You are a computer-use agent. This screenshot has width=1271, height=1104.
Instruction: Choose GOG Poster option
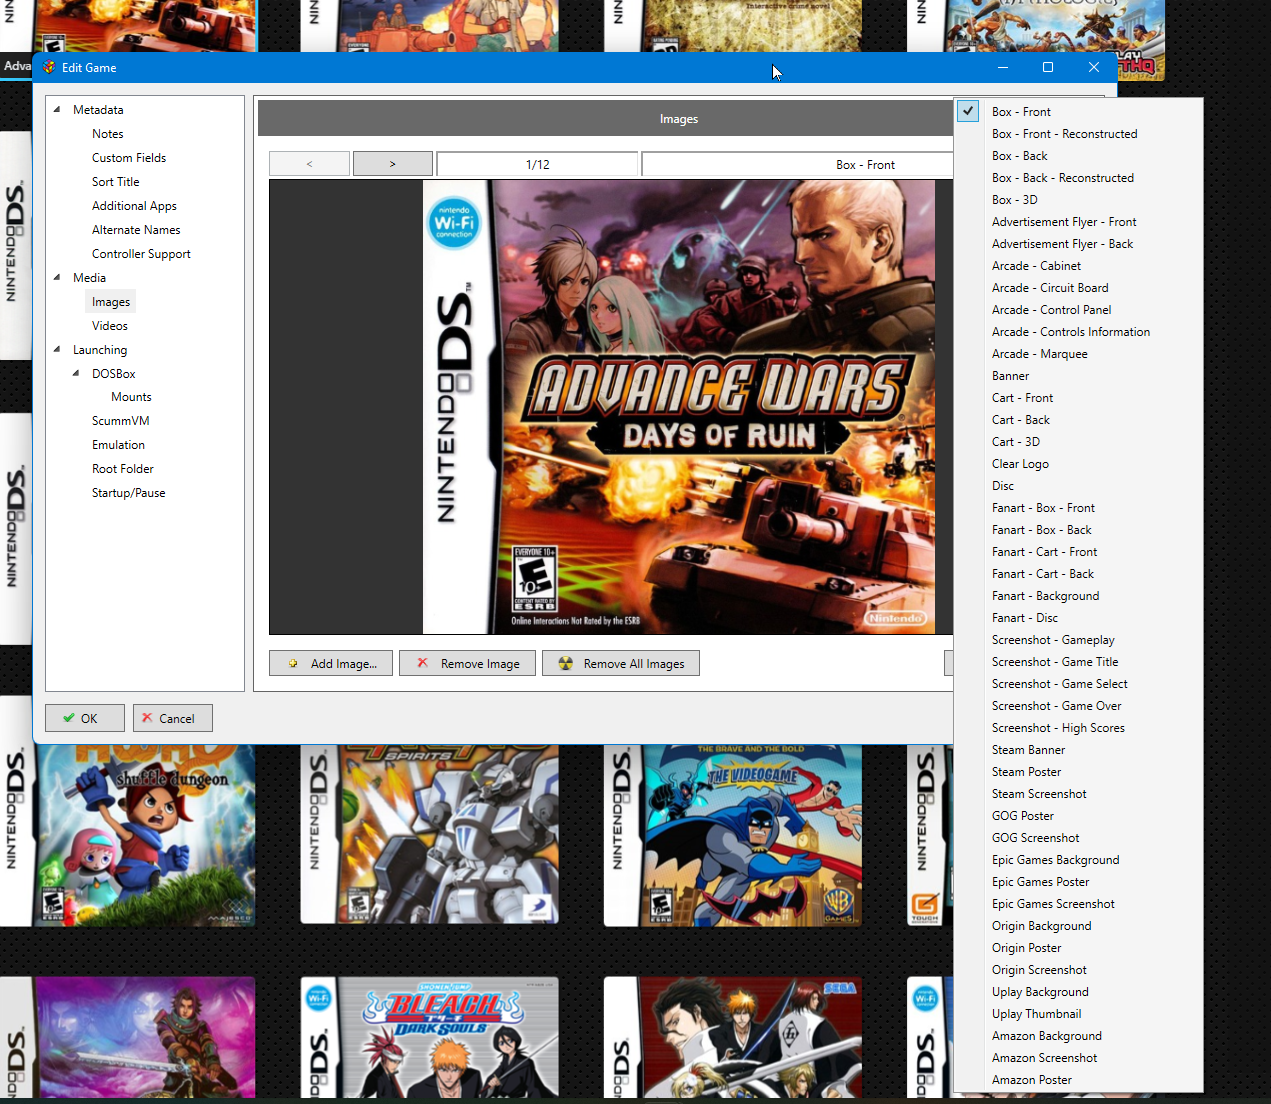[1078, 816]
